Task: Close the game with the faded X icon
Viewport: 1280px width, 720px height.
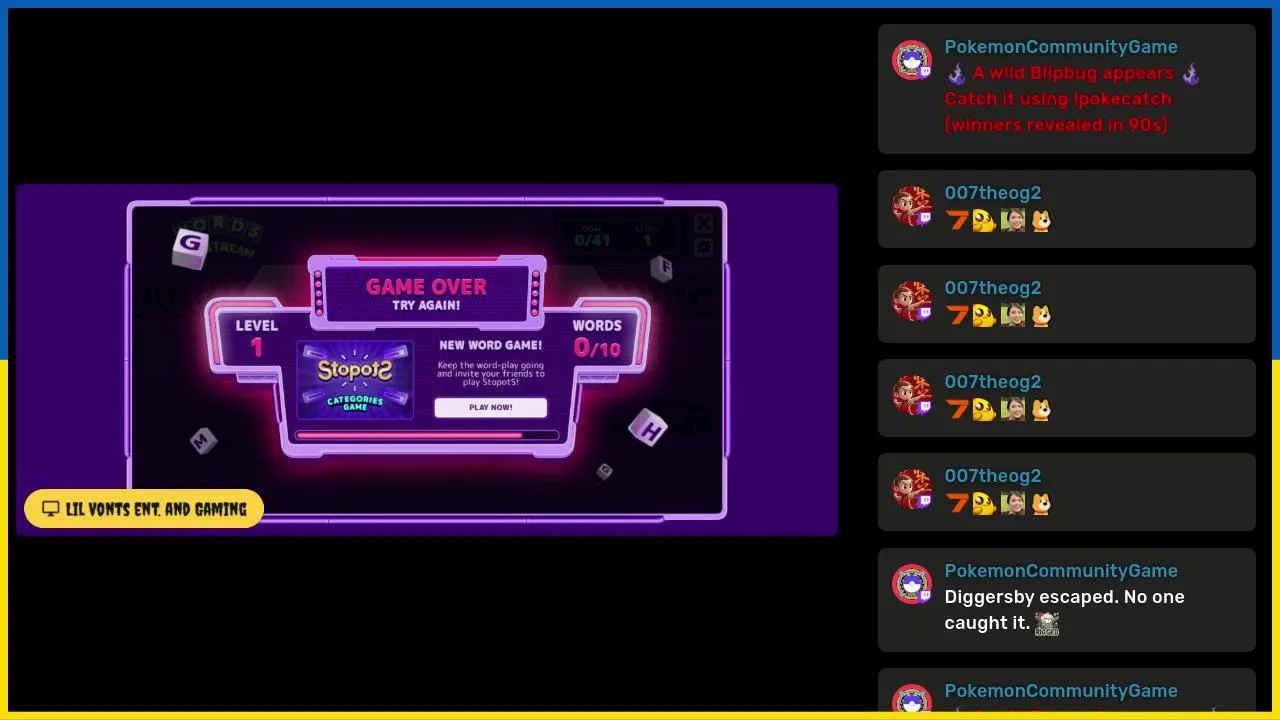Action: 703,223
